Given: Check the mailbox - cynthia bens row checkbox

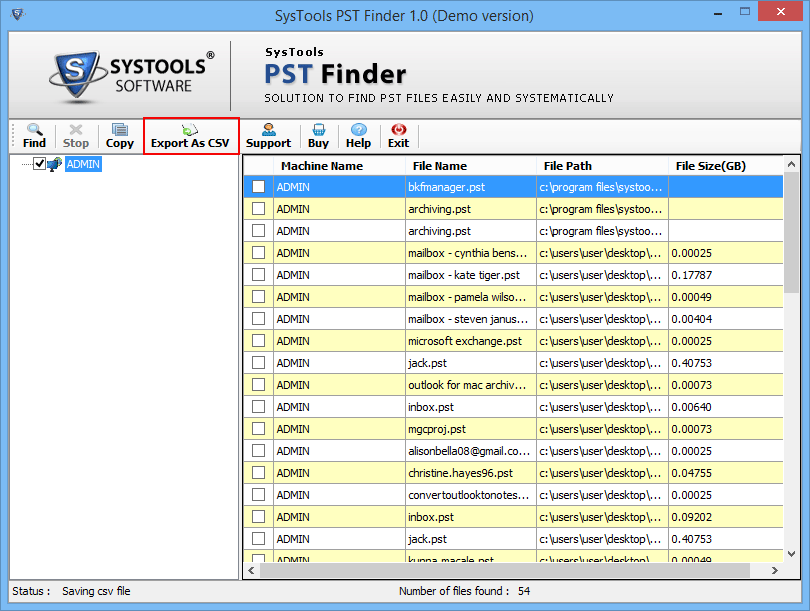Looking at the screenshot, I should [258, 253].
